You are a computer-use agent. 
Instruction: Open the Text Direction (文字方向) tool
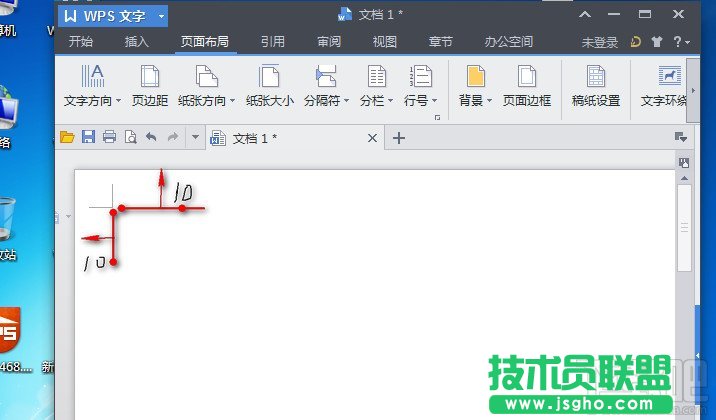(x=93, y=86)
